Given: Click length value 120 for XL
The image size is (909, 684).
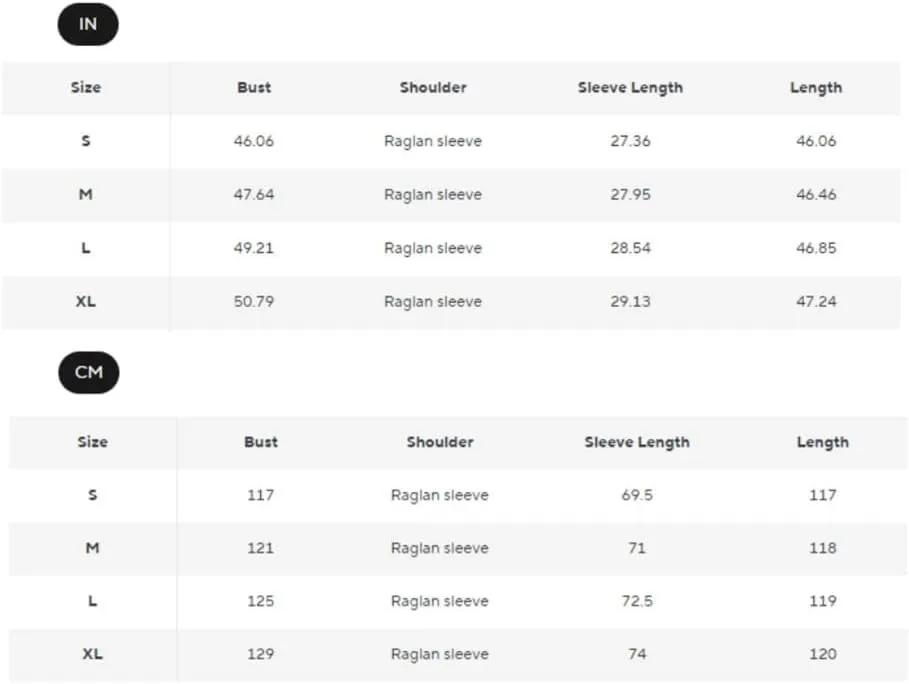Looking at the screenshot, I should pos(823,654).
